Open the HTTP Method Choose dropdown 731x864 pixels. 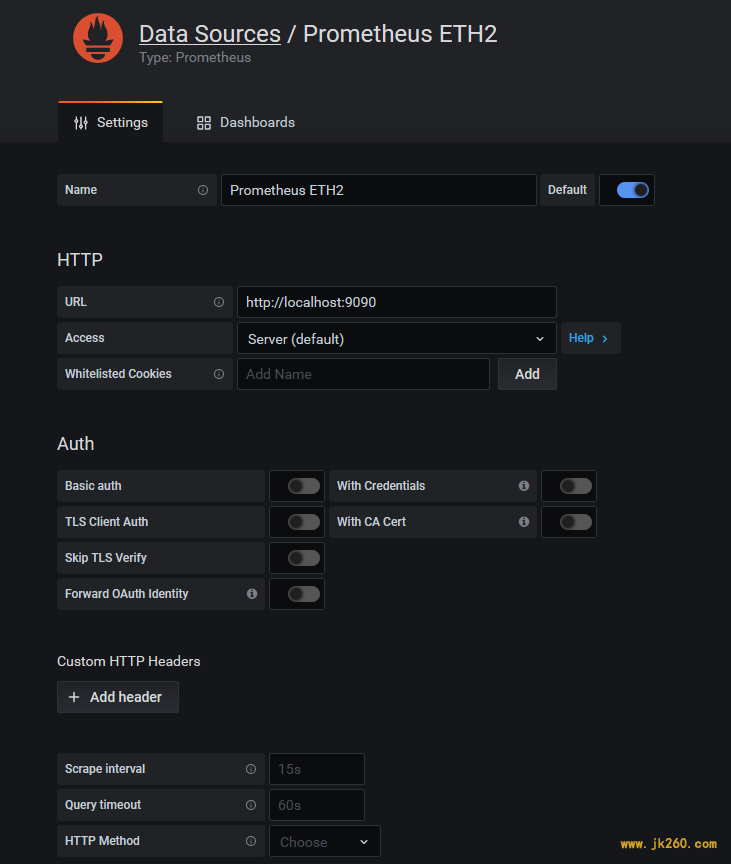pyautogui.click(x=324, y=841)
